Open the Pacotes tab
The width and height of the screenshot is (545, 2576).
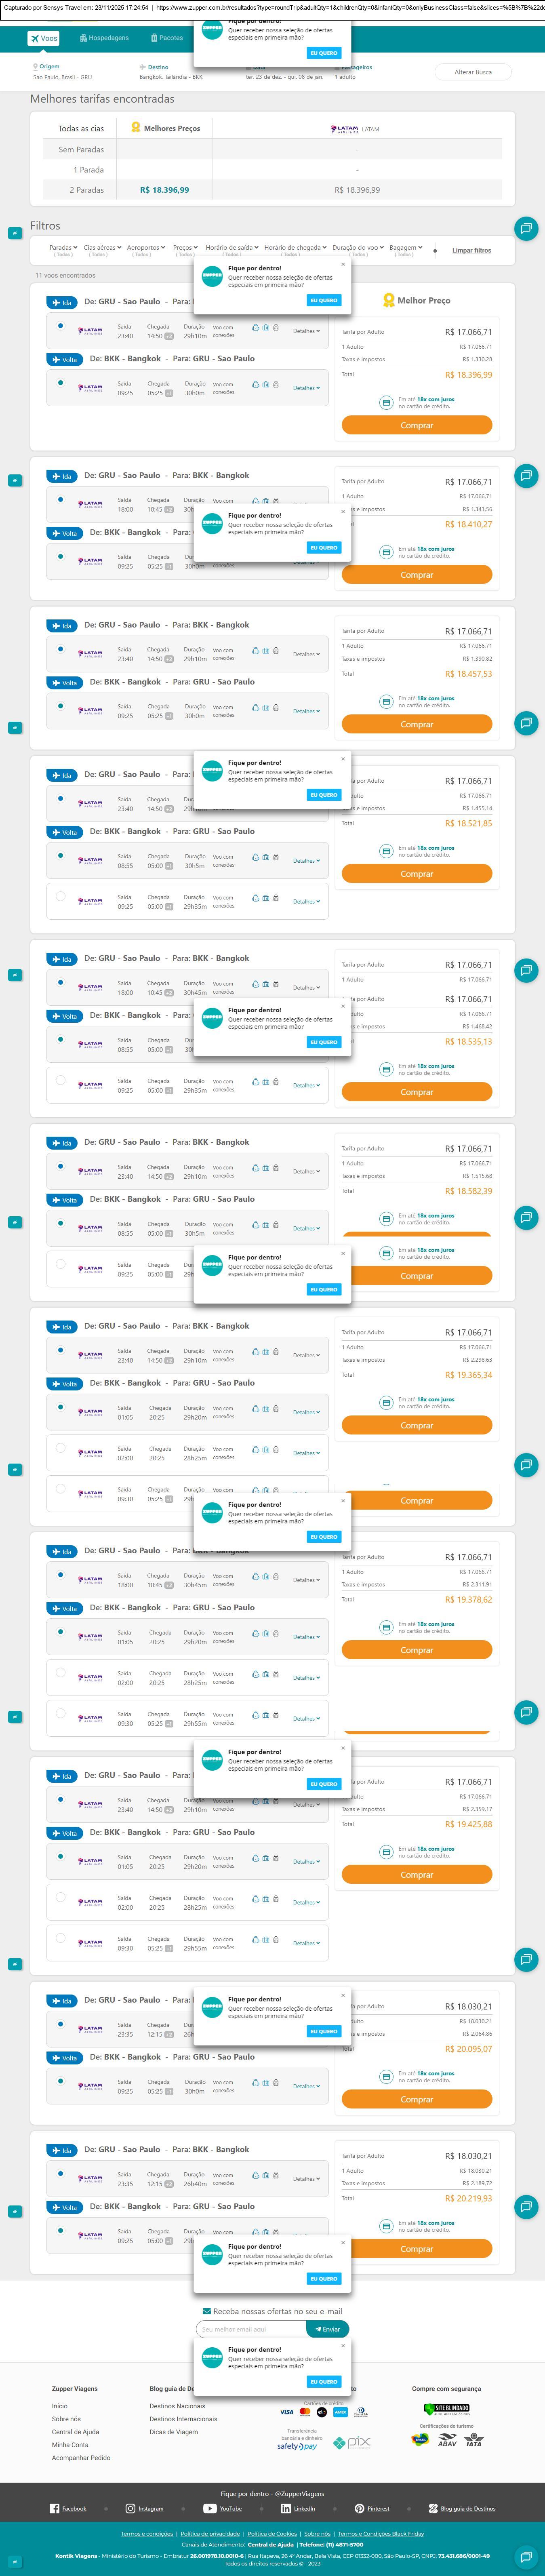pyautogui.click(x=167, y=38)
